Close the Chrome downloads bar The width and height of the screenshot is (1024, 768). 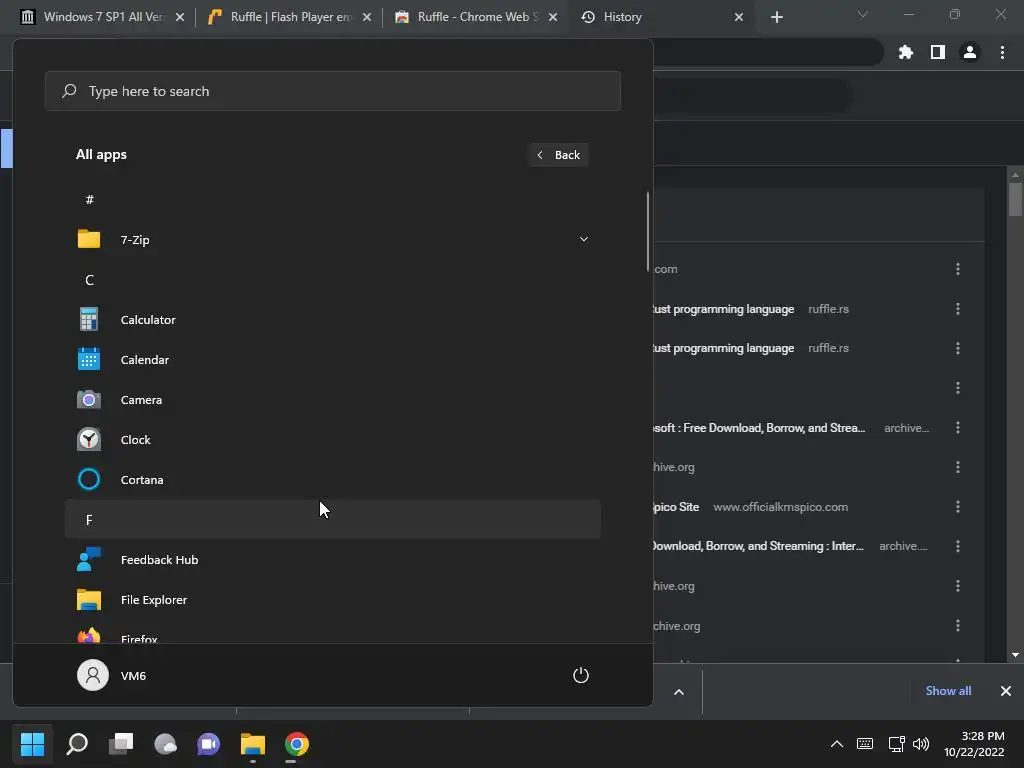(x=1006, y=691)
